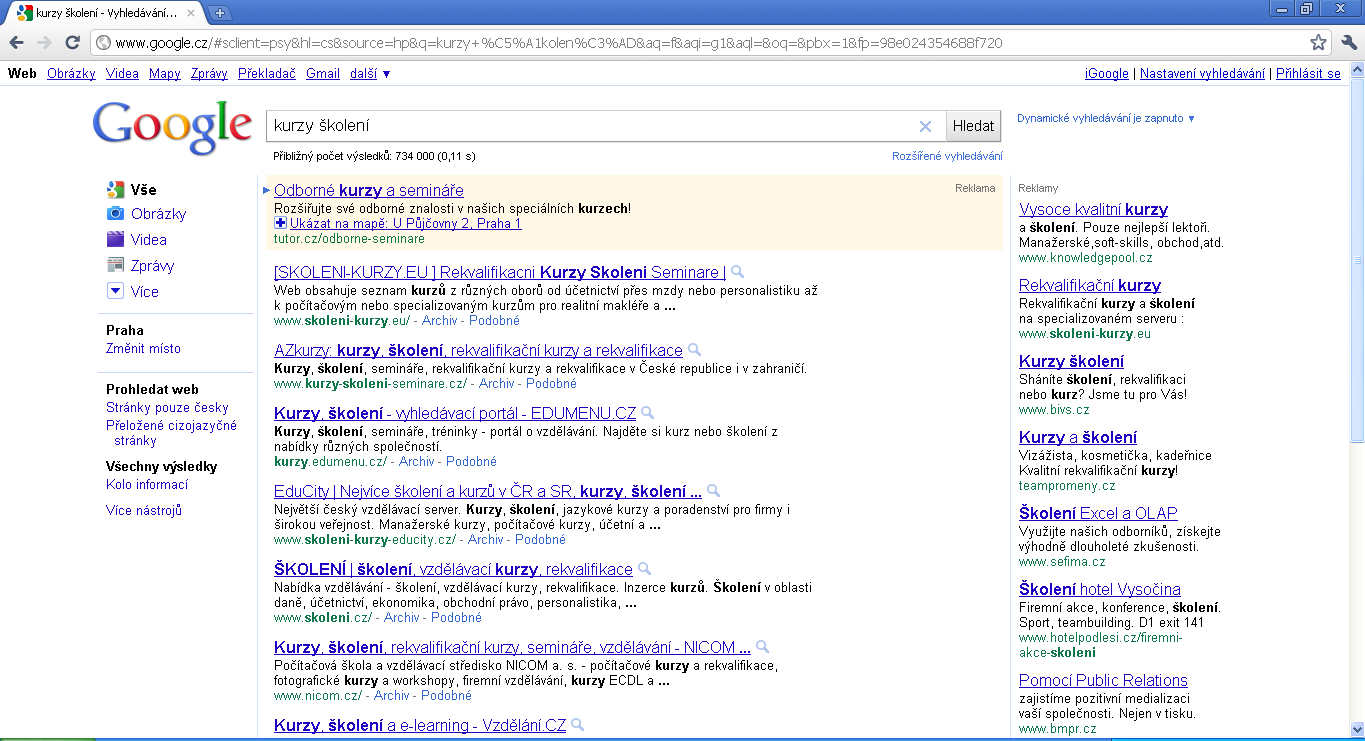Open Překladač in the top navigation
Screen dimensions: 1365x741
(267, 74)
